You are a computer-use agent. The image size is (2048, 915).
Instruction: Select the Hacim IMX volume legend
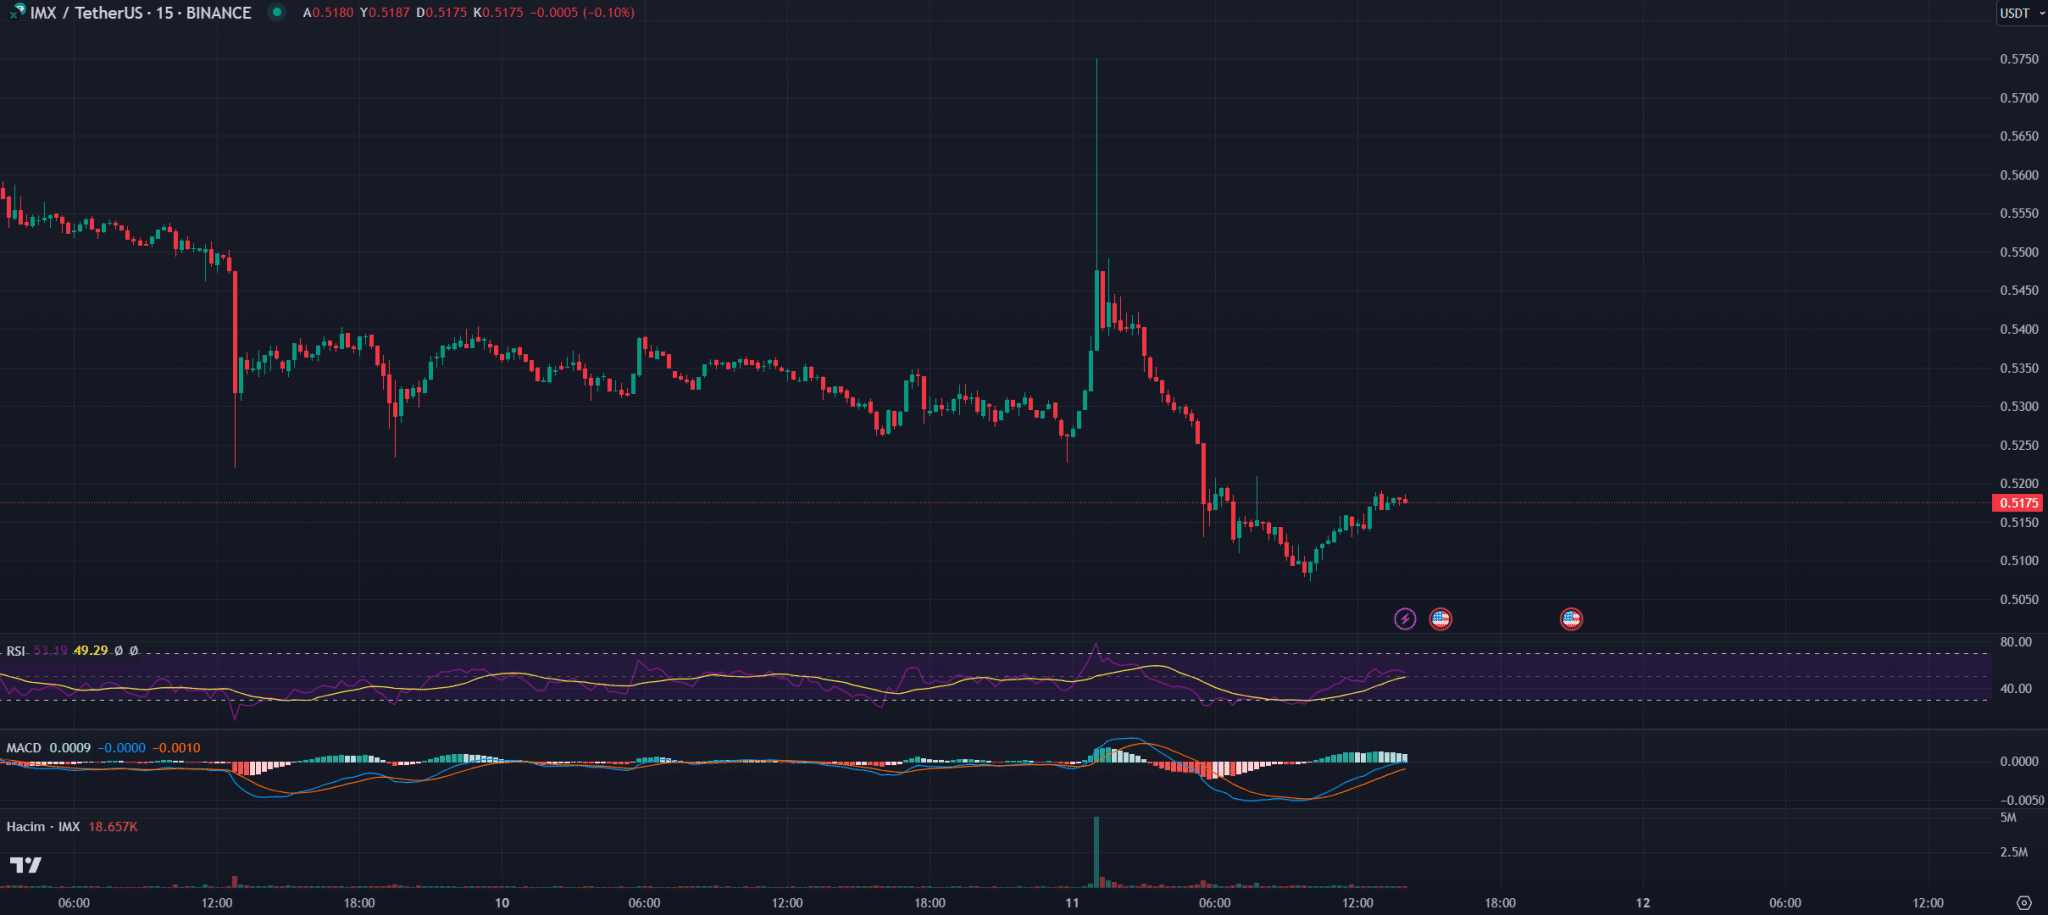pos(43,827)
